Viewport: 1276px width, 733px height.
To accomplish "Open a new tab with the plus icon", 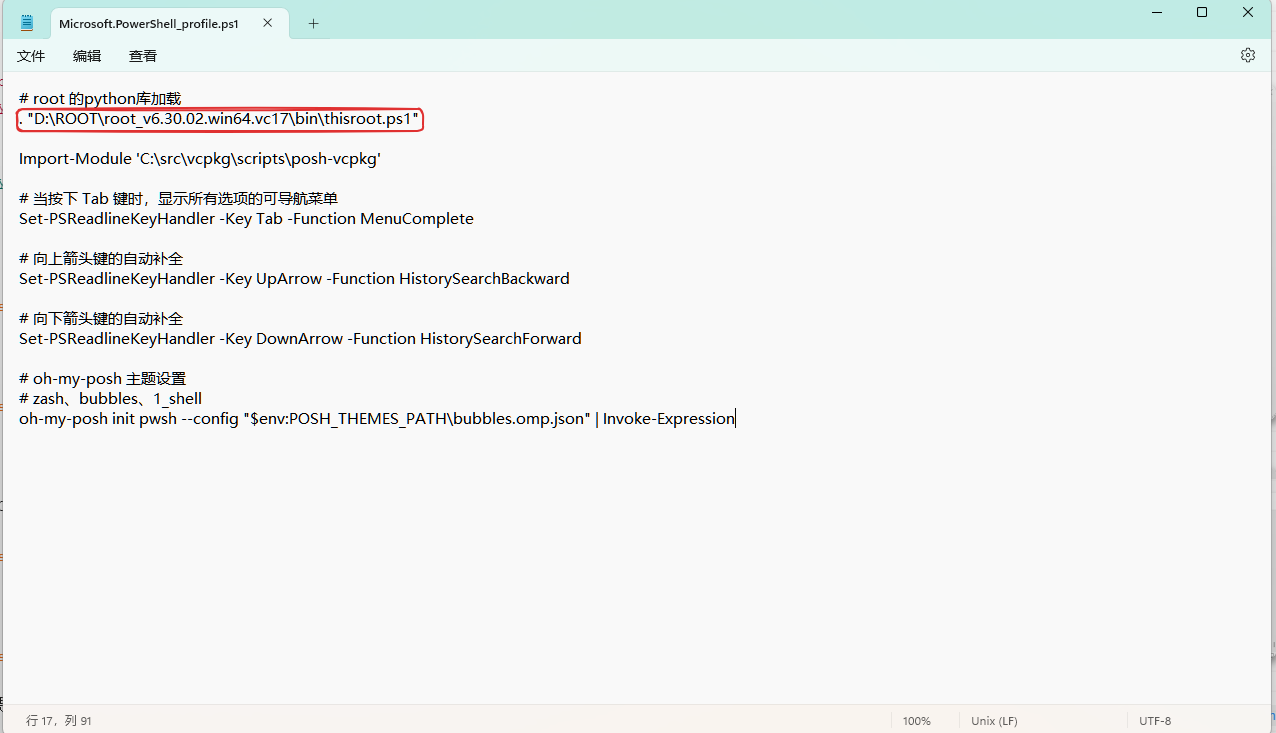I will (x=313, y=22).
